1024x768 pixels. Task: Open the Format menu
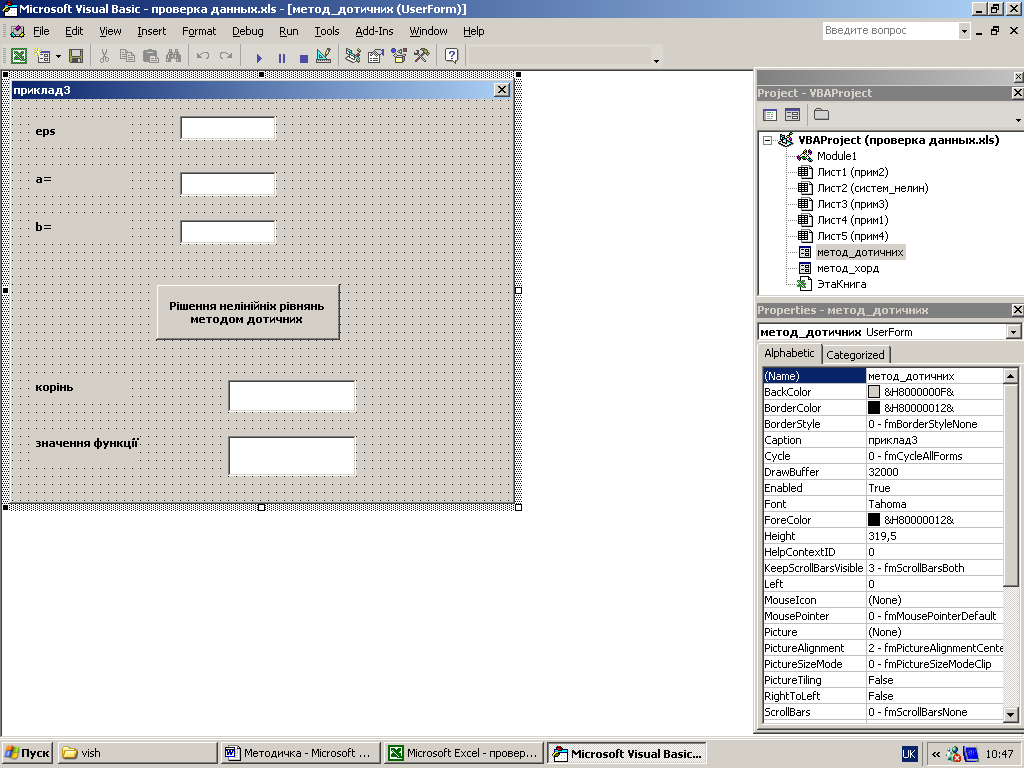point(199,31)
